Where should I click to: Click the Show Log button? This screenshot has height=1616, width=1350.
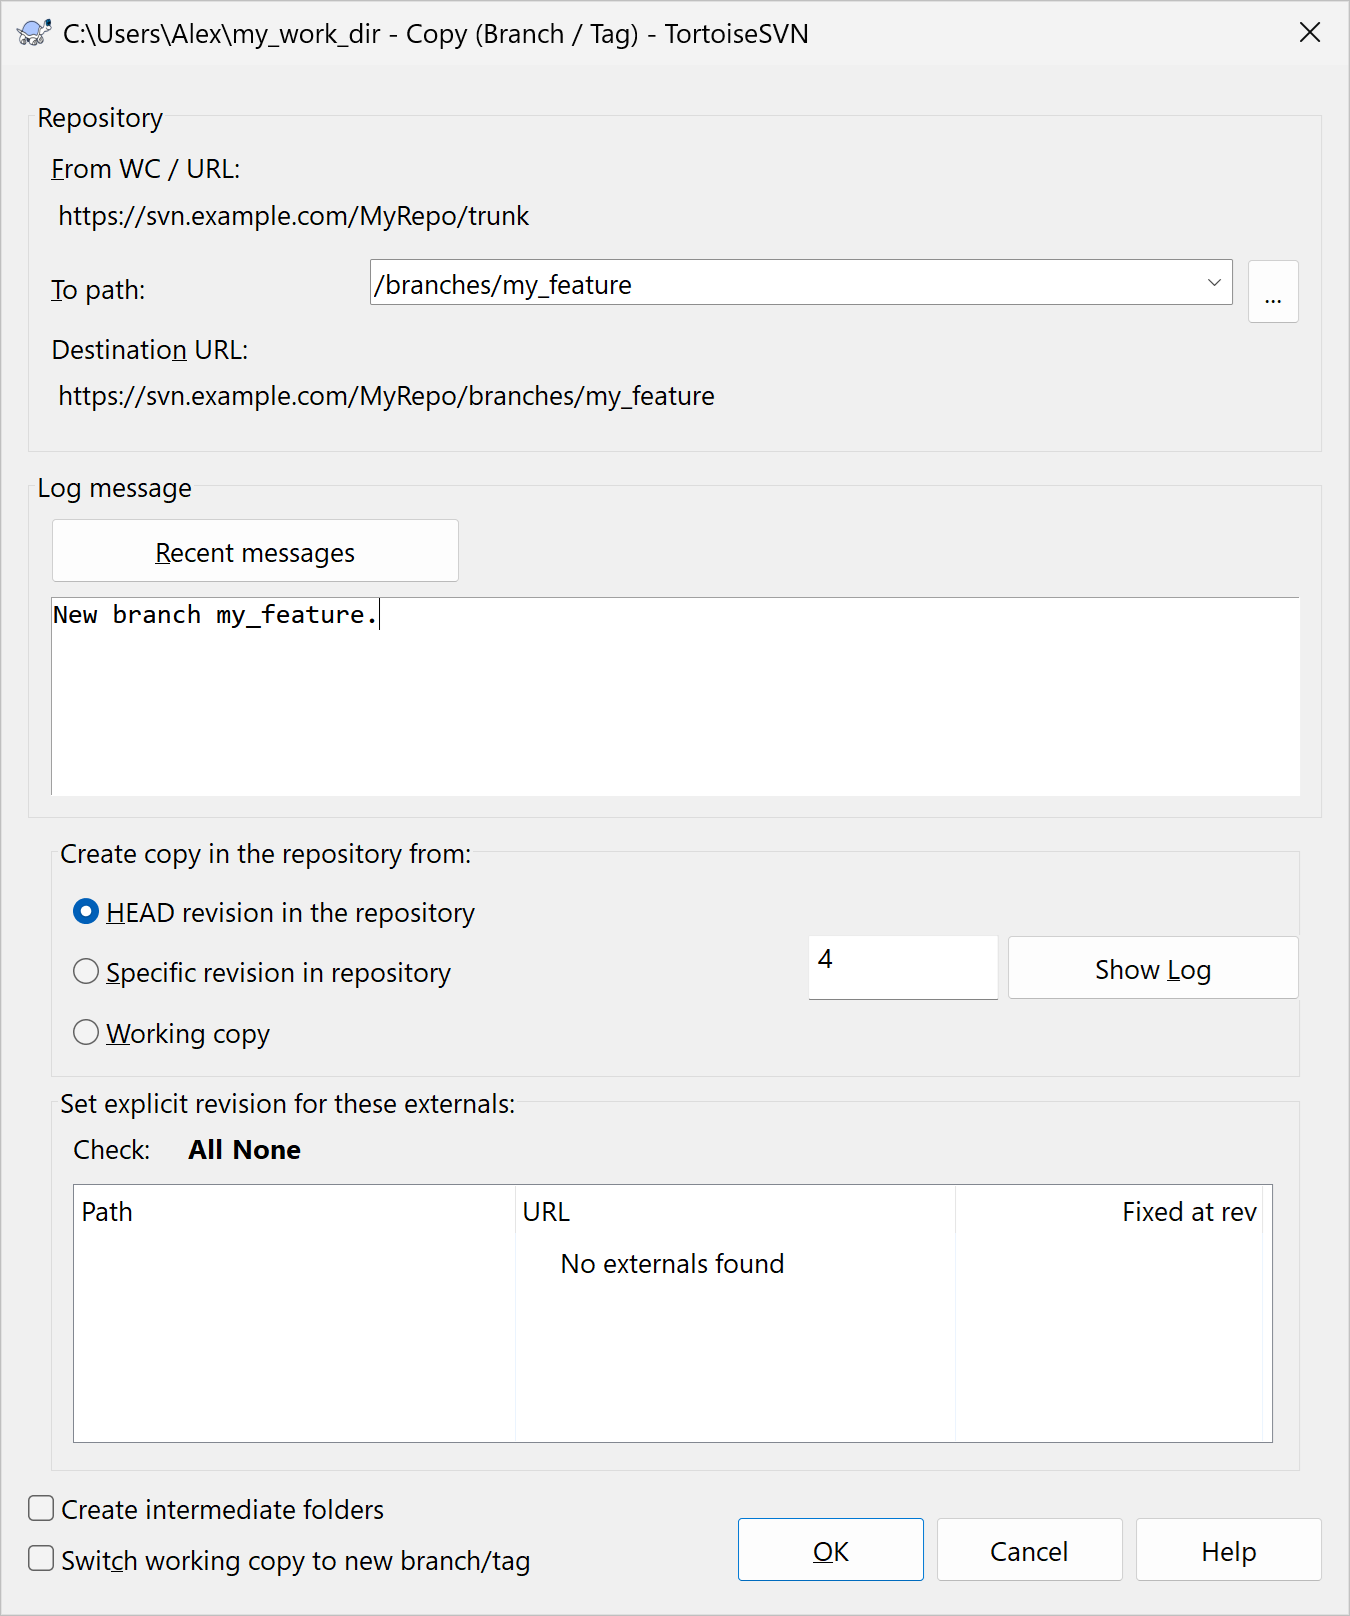pyautogui.click(x=1153, y=968)
